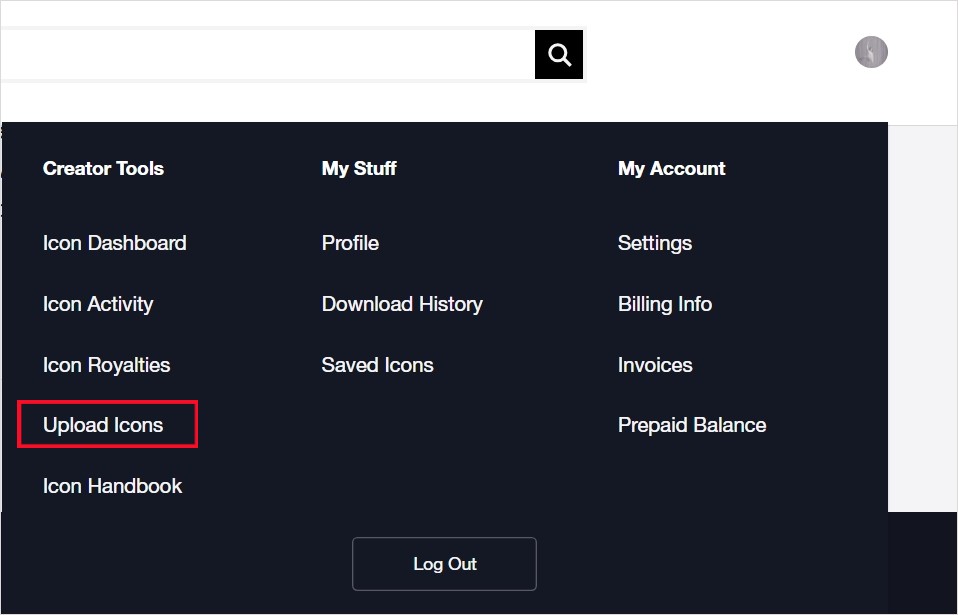Open Saved Icons list
The height and width of the screenshot is (615, 958).
coord(378,365)
